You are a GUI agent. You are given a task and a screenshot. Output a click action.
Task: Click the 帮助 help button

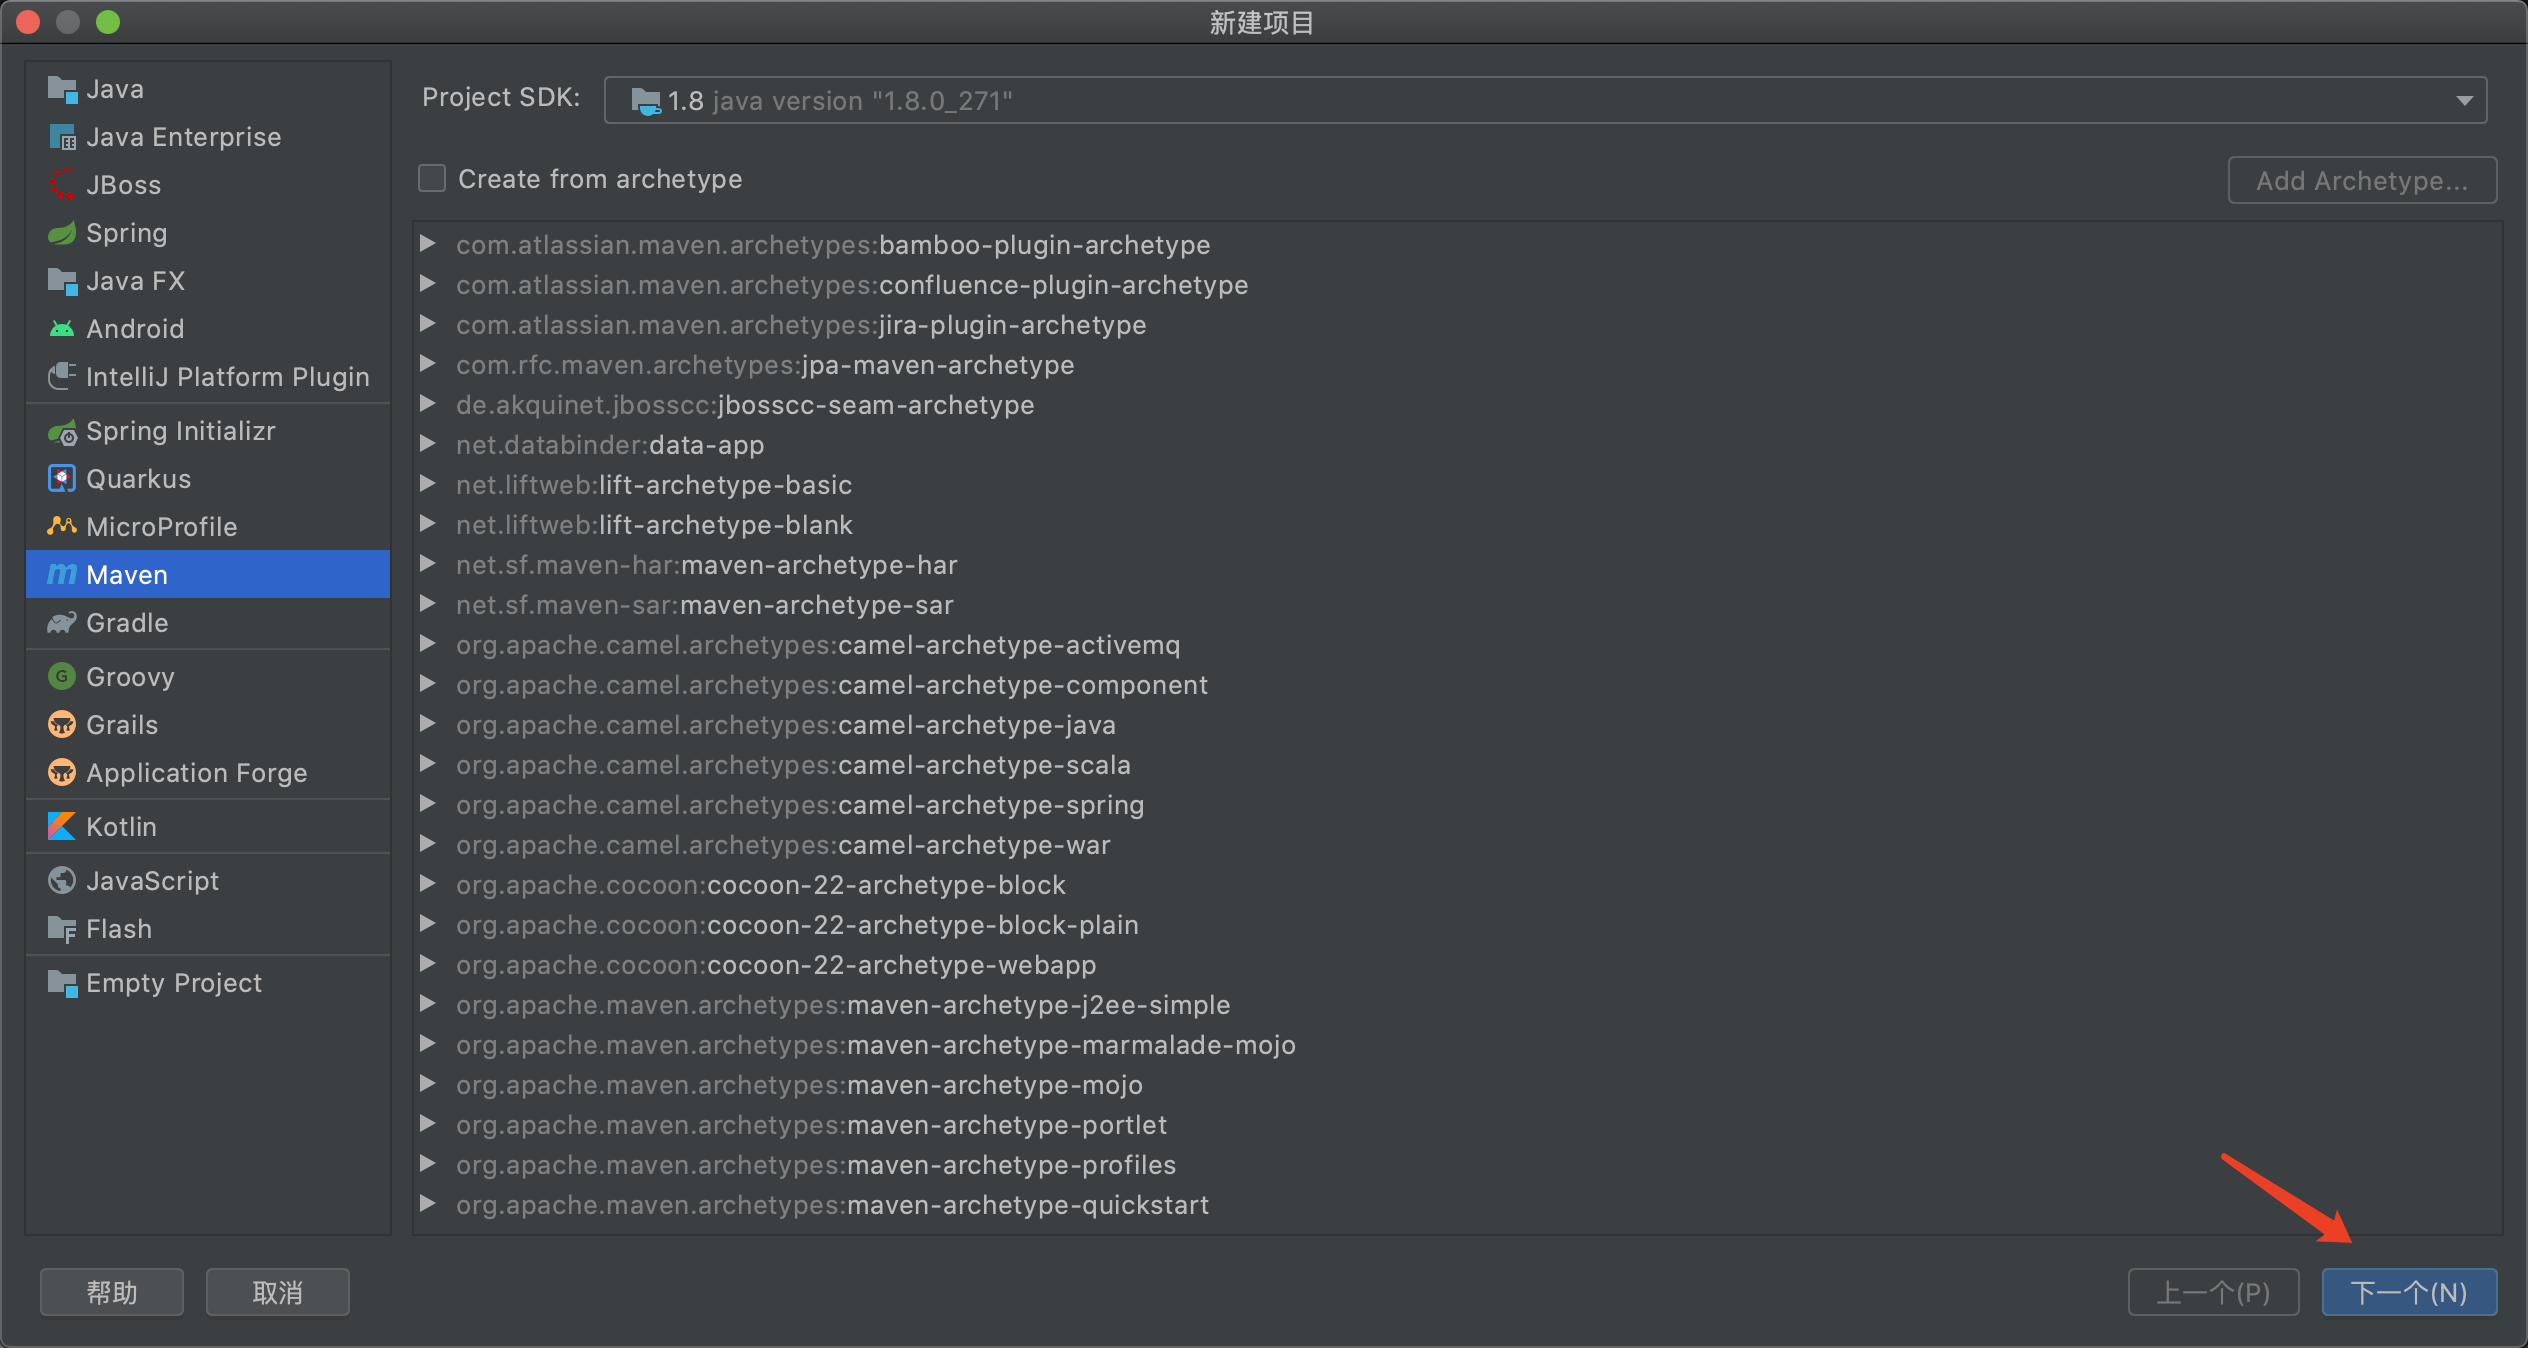112,1292
